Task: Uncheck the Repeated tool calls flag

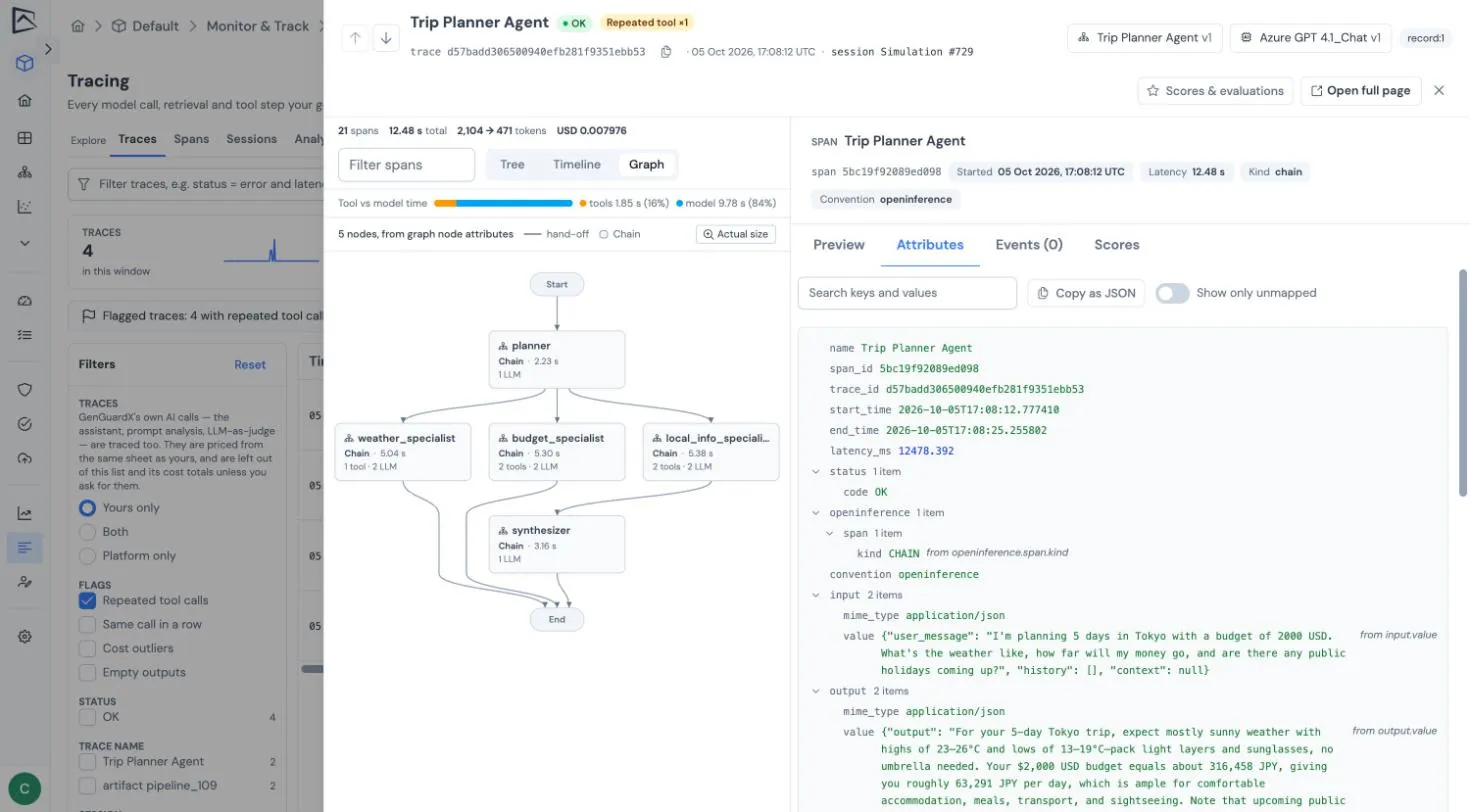Action: (87, 600)
